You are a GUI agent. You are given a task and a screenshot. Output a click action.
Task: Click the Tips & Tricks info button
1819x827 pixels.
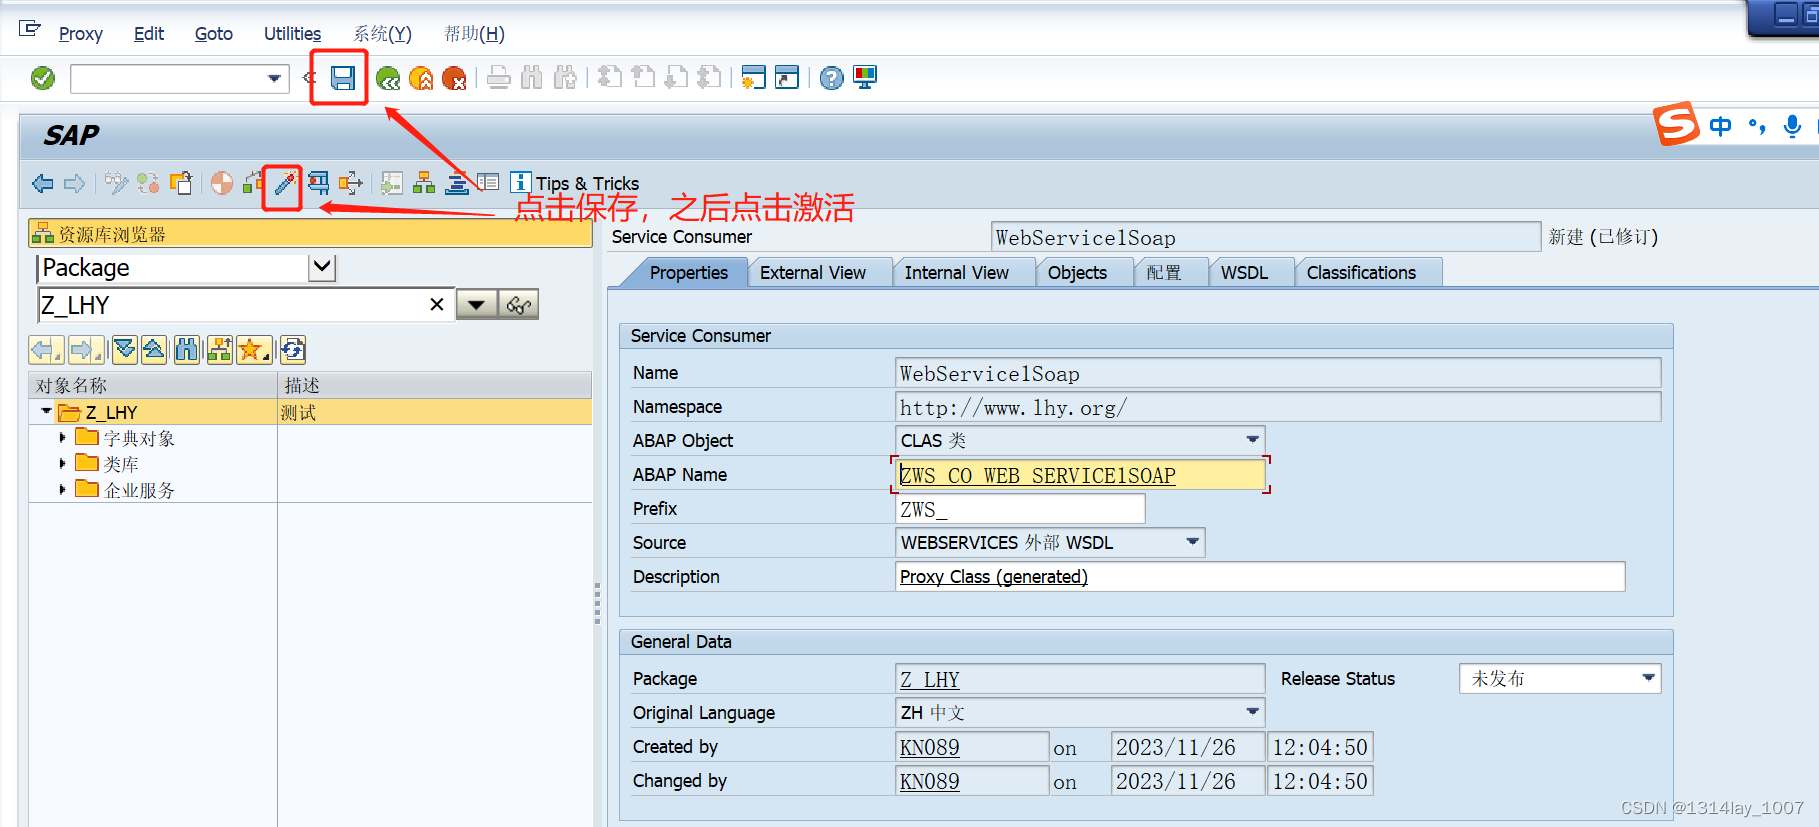pos(575,183)
